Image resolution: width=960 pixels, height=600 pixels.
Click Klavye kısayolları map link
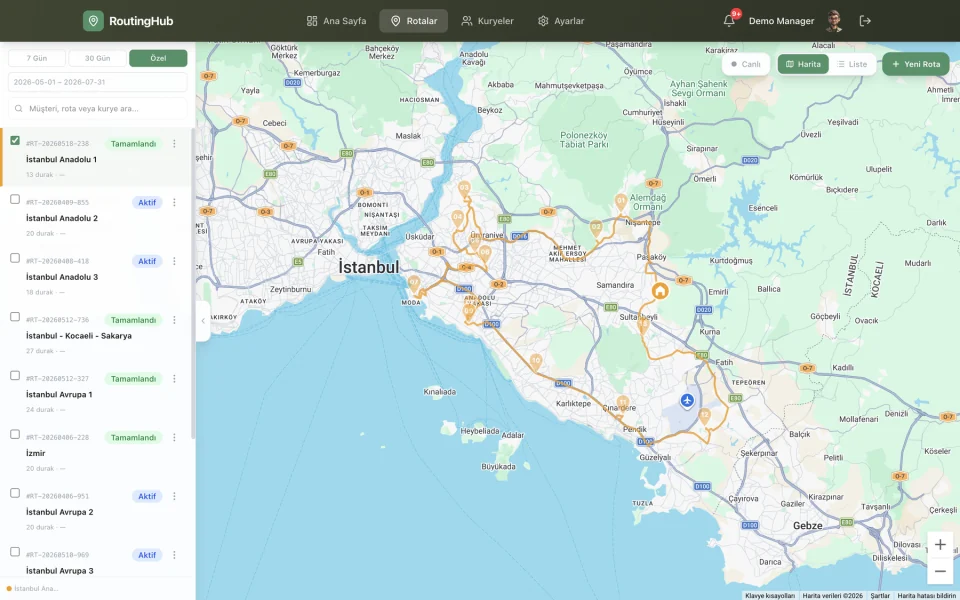click(x=770, y=596)
